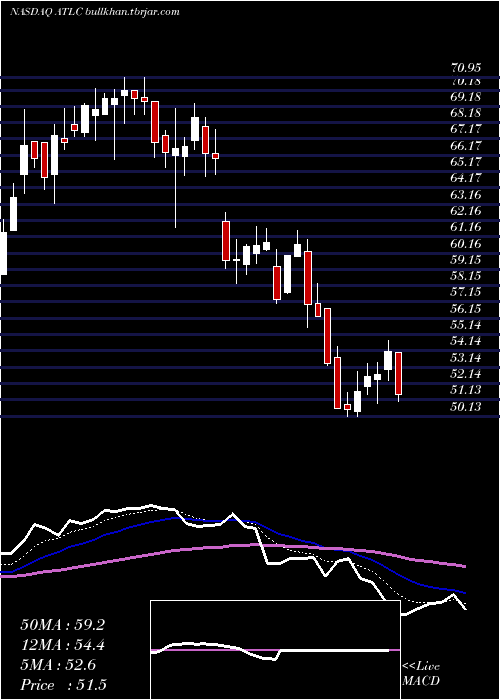Select the 66.17 price axis label
The width and height of the screenshot is (500, 700).
click(x=466, y=146)
